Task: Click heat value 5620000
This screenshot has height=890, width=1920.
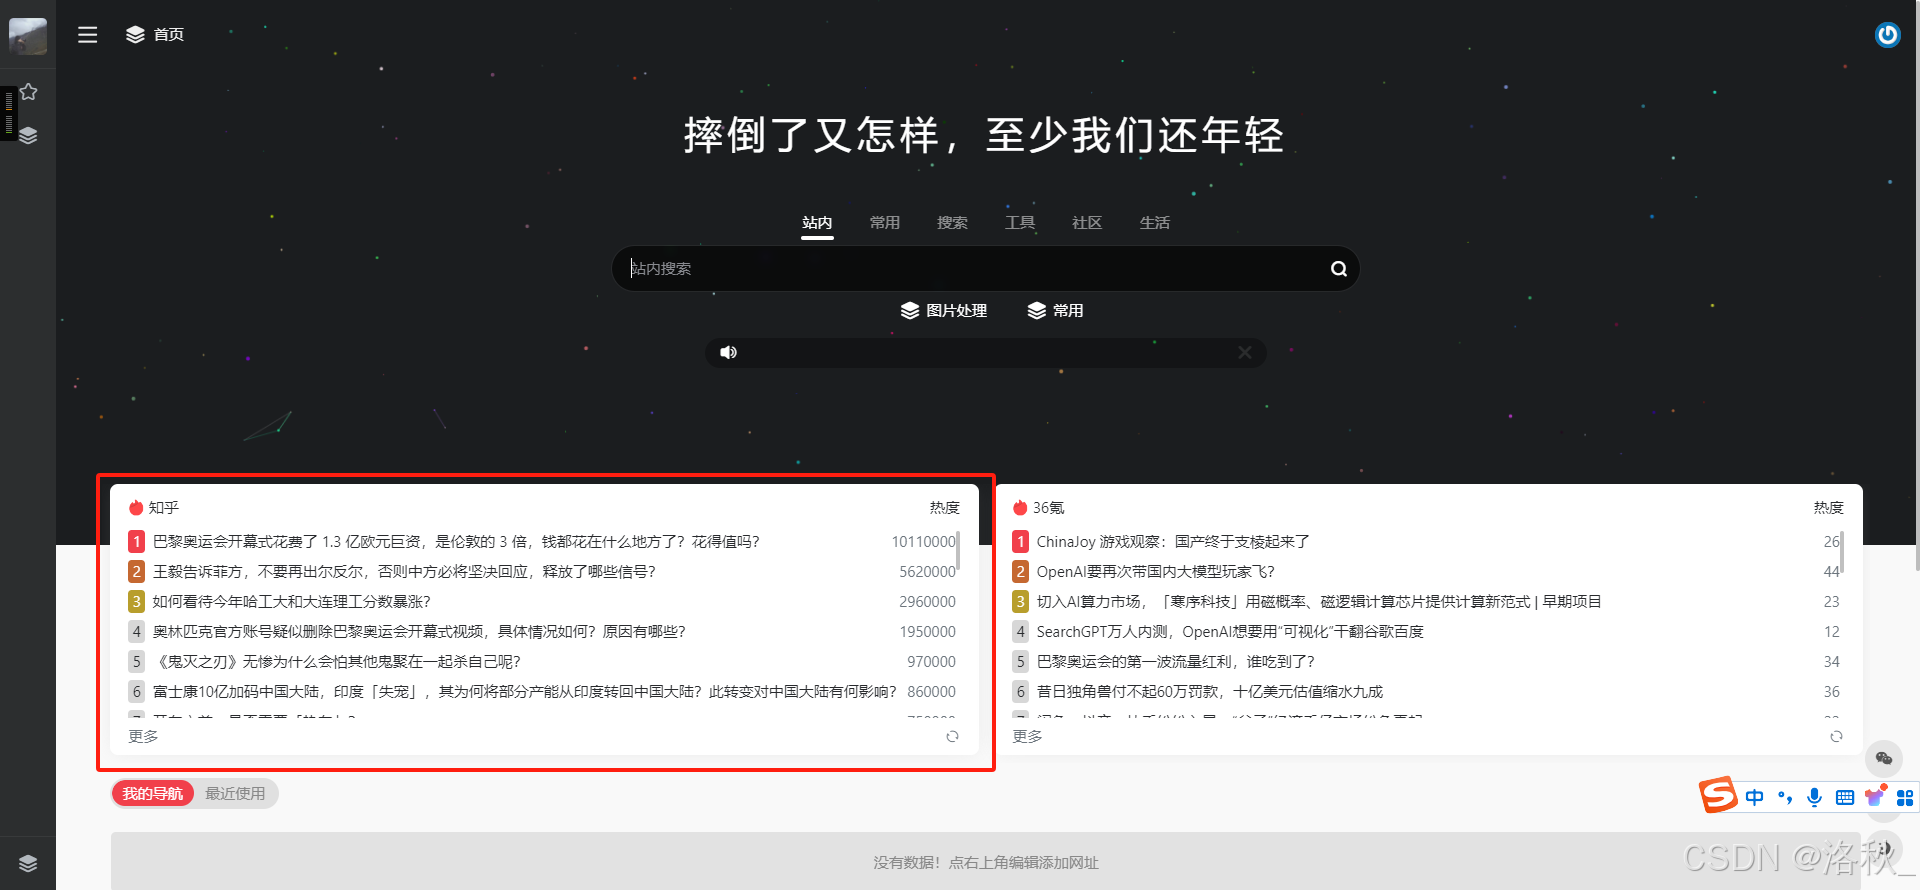Action: (x=927, y=571)
